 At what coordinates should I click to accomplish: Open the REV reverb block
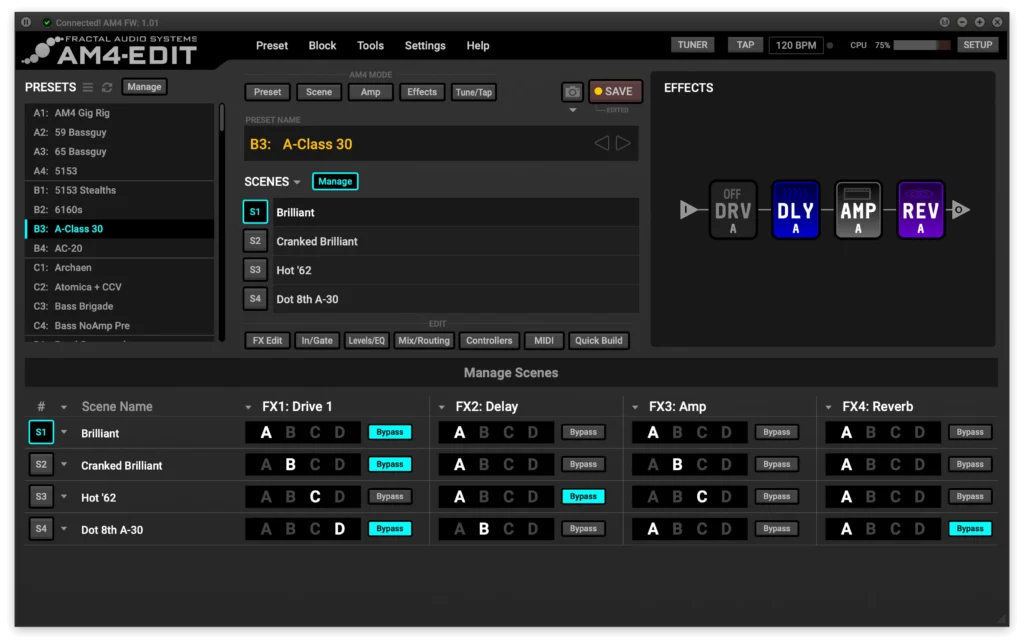[x=920, y=210]
